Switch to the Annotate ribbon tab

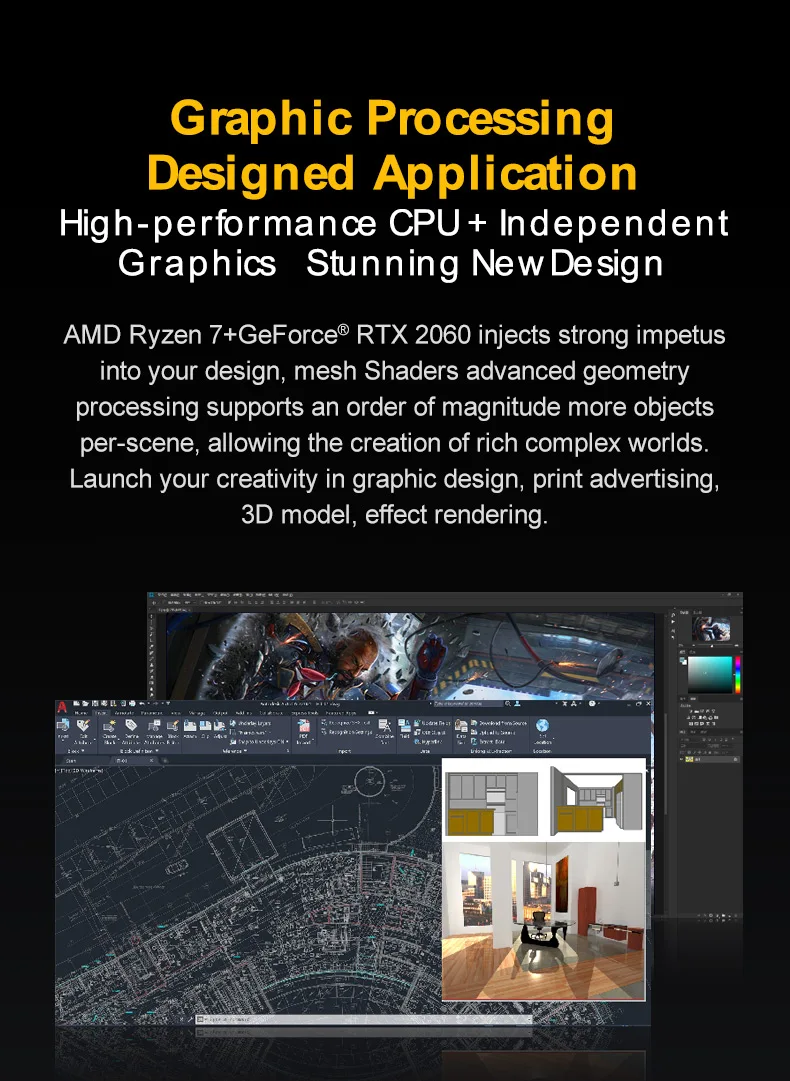[124, 713]
